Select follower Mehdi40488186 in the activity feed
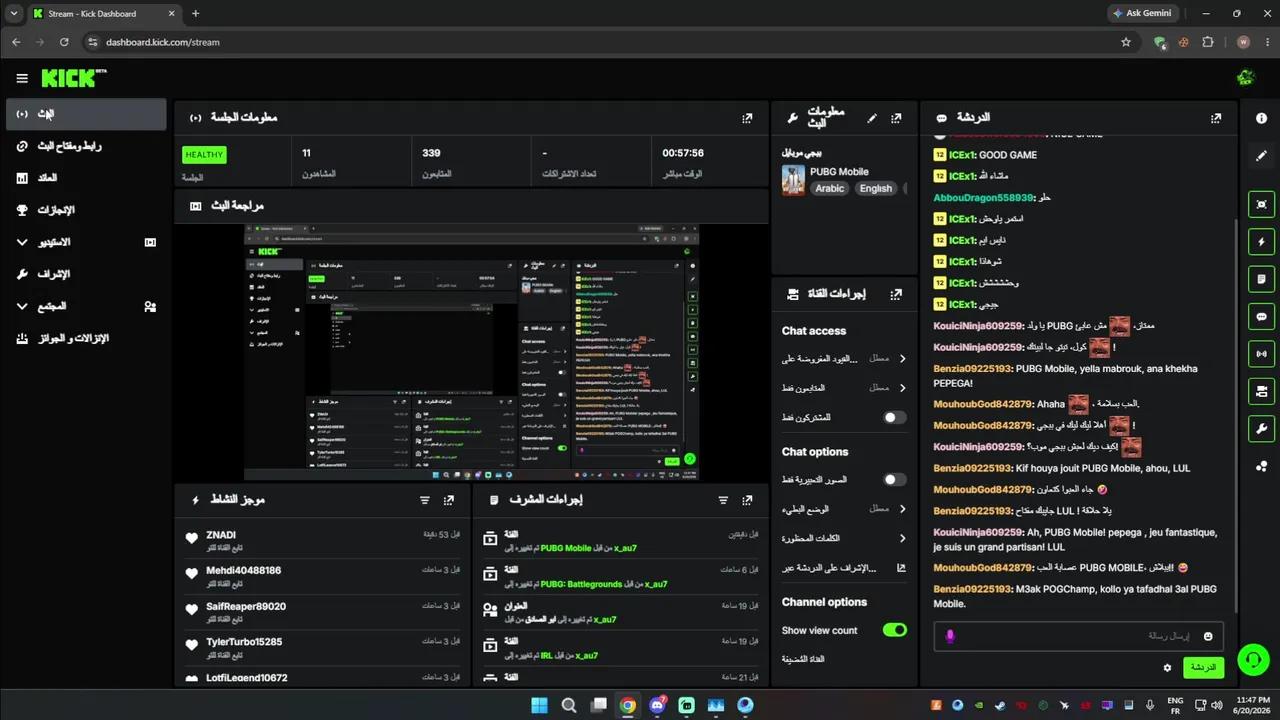Screen dimensions: 1280x720 [244, 570]
